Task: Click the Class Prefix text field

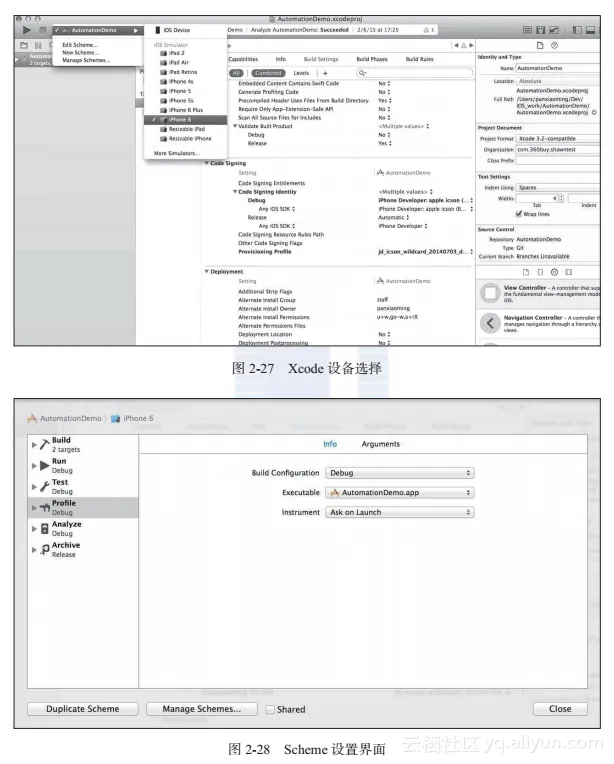Action: pos(558,160)
